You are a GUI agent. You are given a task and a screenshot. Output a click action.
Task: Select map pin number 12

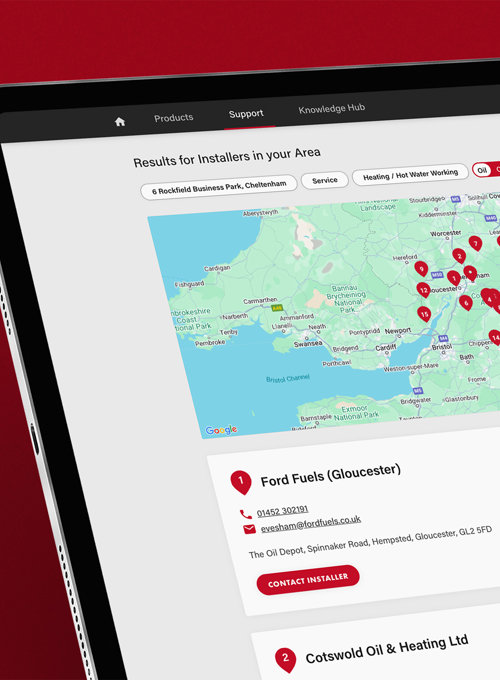[423, 290]
